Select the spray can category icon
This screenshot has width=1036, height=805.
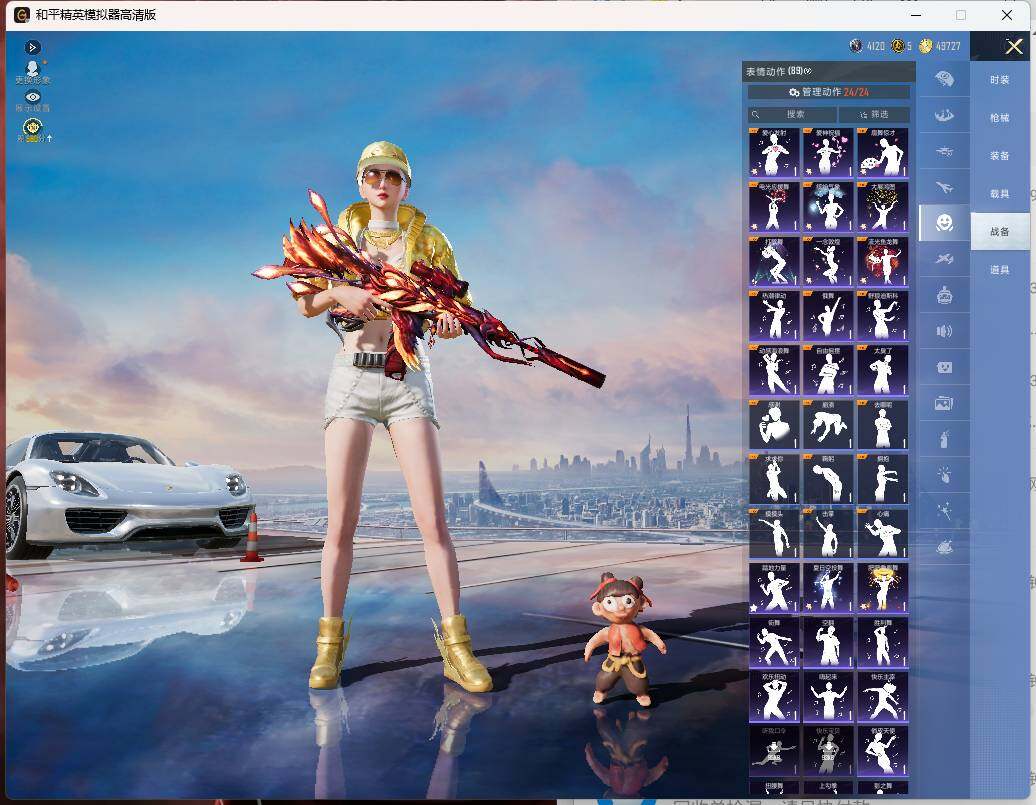(x=944, y=438)
